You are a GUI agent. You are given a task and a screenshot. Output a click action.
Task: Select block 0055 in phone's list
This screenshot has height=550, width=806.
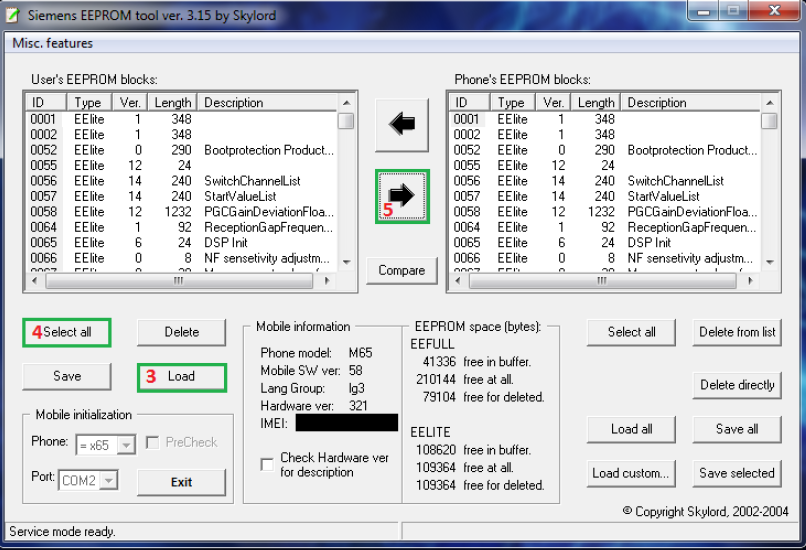[606, 166]
